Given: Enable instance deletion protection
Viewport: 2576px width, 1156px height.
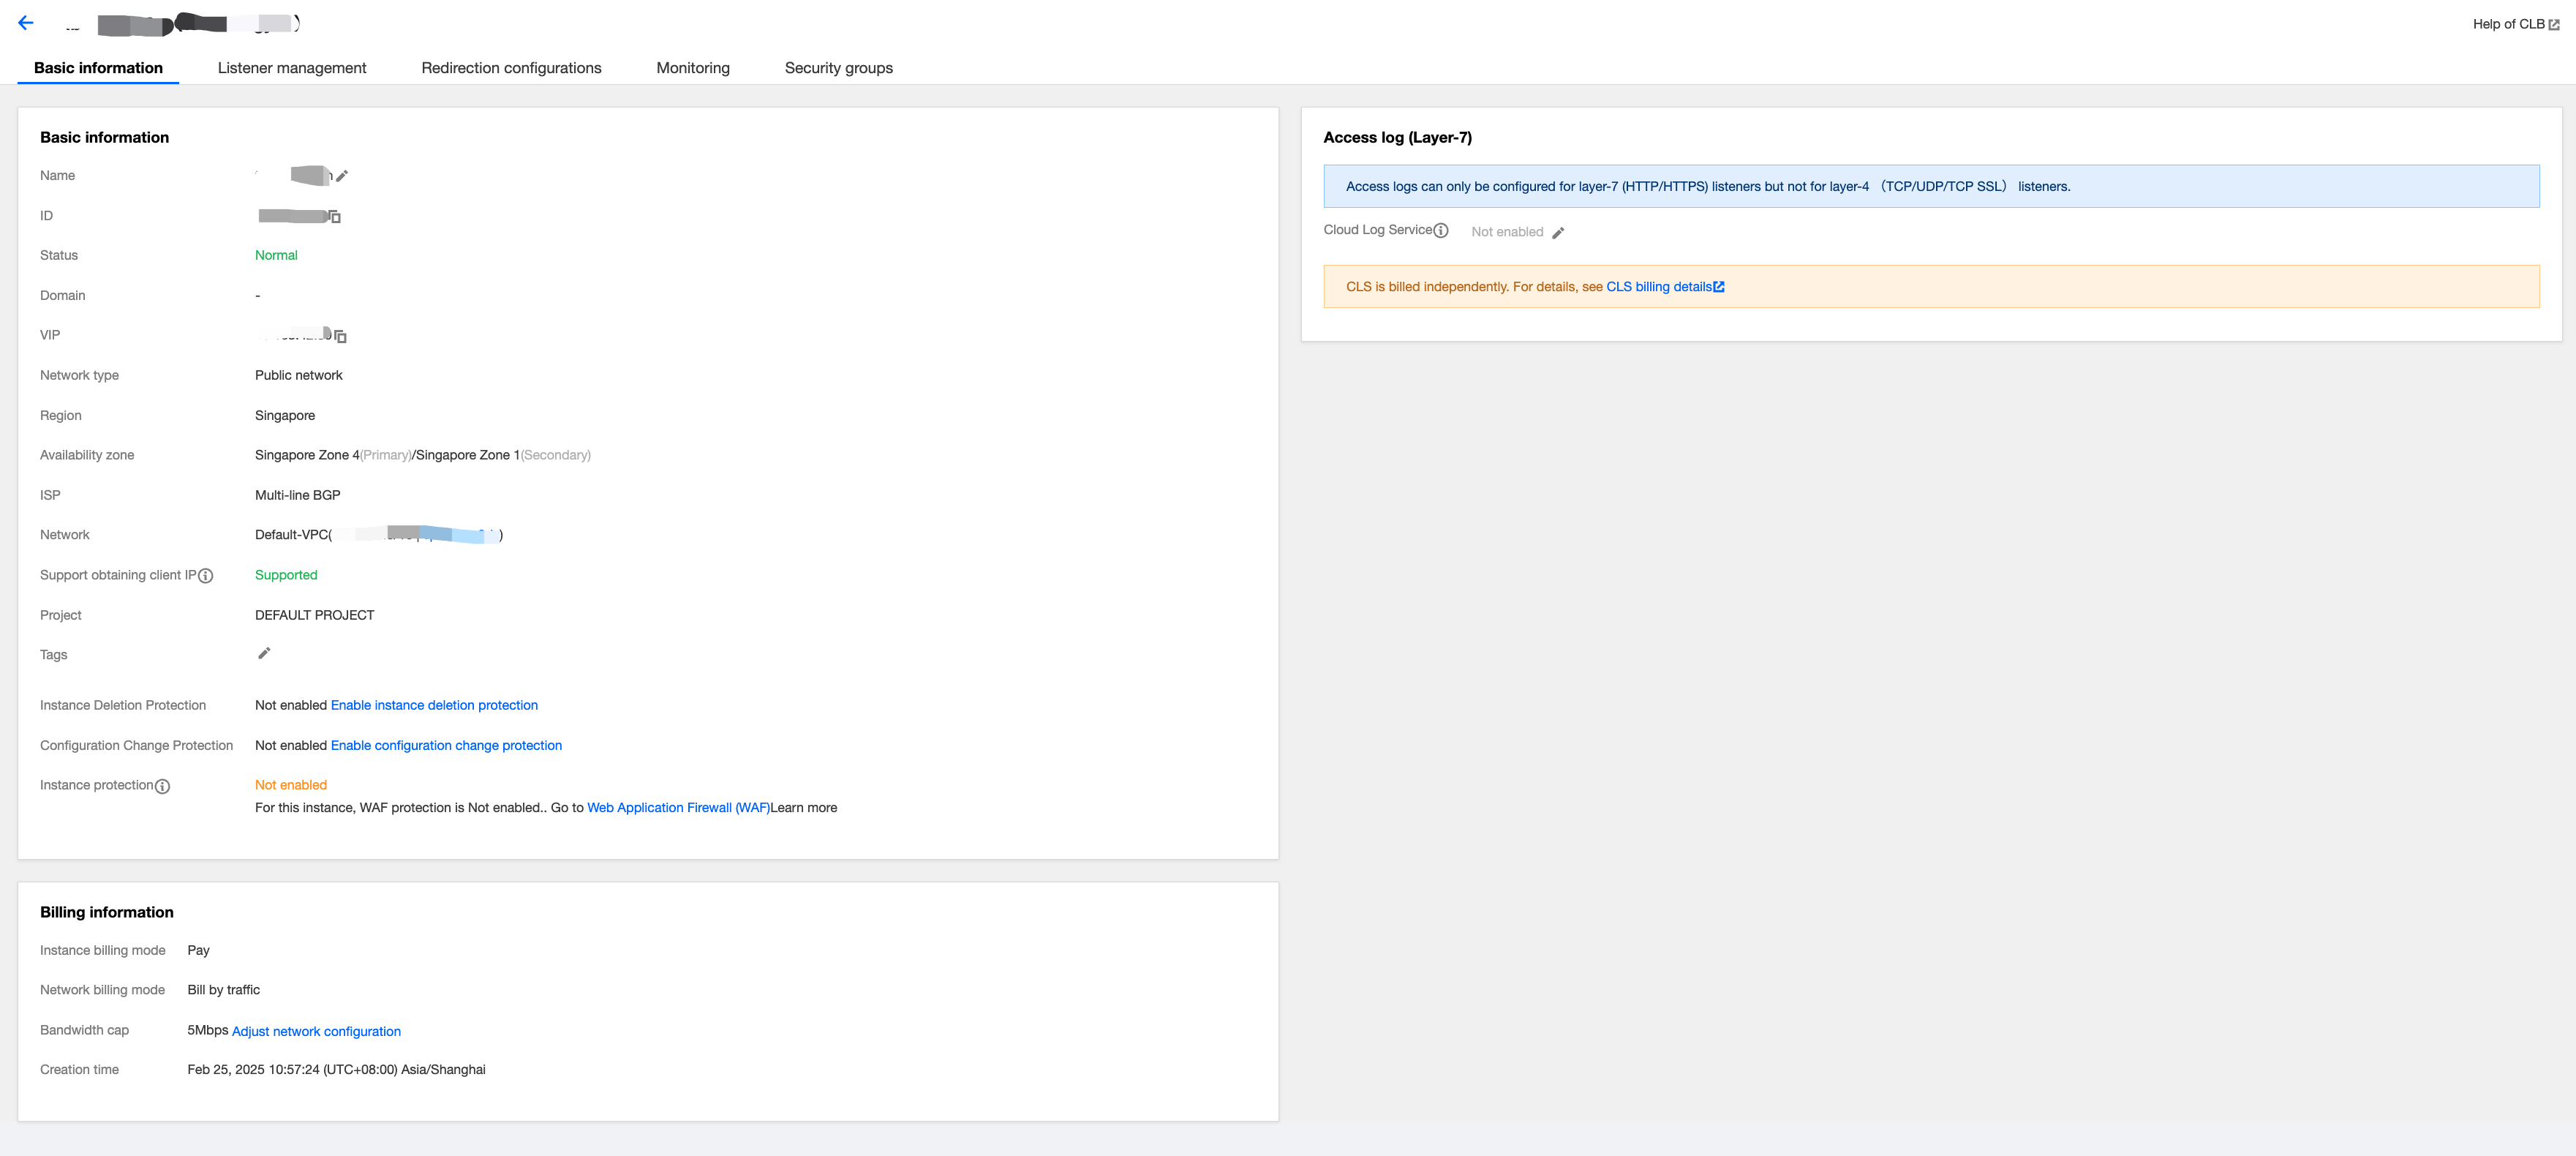Looking at the screenshot, I should [x=434, y=705].
